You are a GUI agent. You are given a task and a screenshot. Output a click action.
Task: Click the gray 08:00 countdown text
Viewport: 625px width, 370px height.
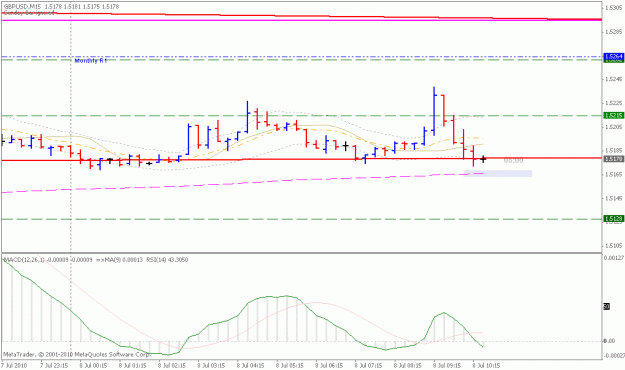pyautogui.click(x=513, y=160)
